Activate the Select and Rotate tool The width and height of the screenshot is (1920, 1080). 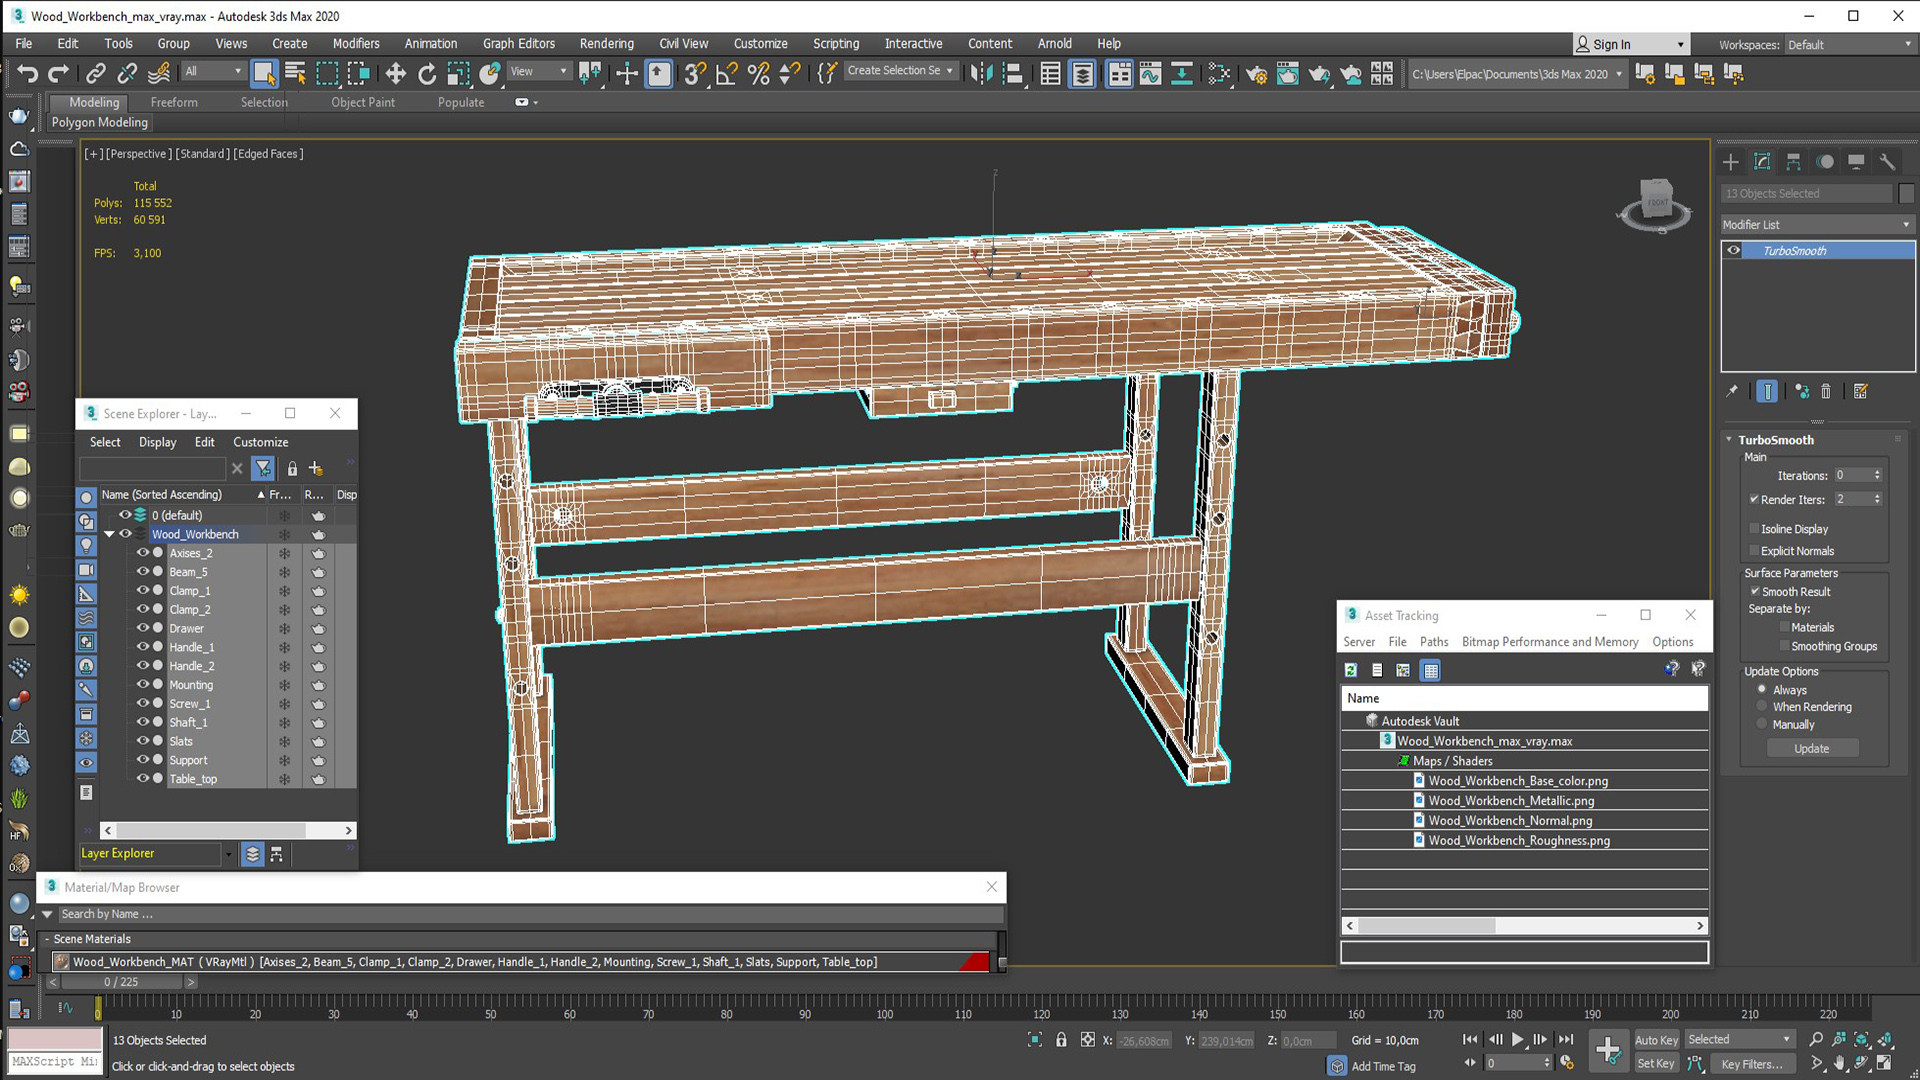tap(427, 73)
